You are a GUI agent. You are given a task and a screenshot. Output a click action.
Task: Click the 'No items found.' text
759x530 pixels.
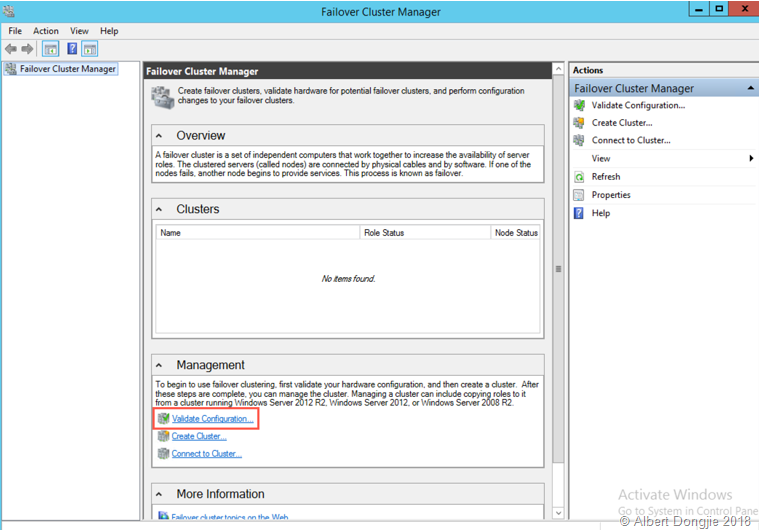(348, 279)
